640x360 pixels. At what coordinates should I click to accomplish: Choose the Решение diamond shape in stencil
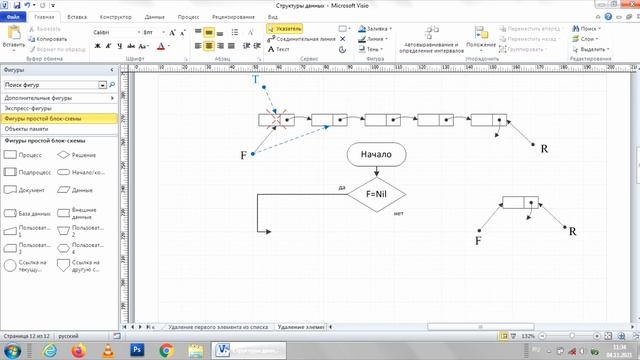pyautogui.click(x=76, y=155)
